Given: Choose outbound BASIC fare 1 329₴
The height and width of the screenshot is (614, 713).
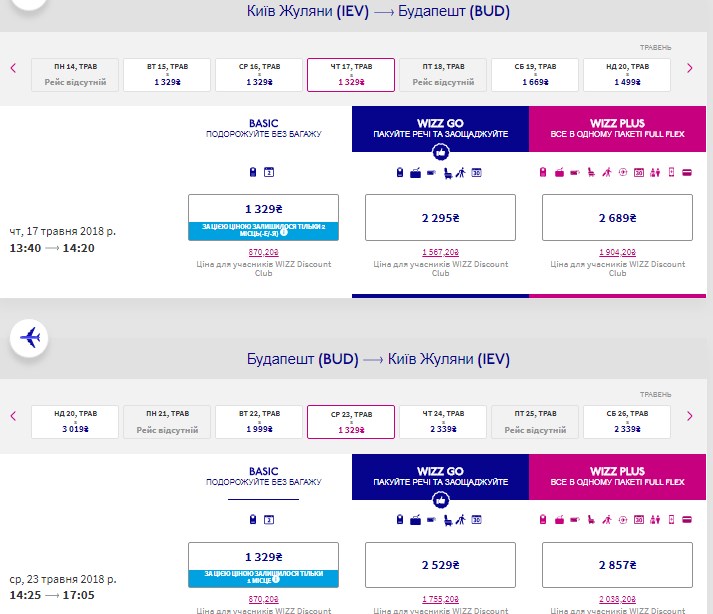Looking at the screenshot, I should pyautogui.click(x=263, y=208).
